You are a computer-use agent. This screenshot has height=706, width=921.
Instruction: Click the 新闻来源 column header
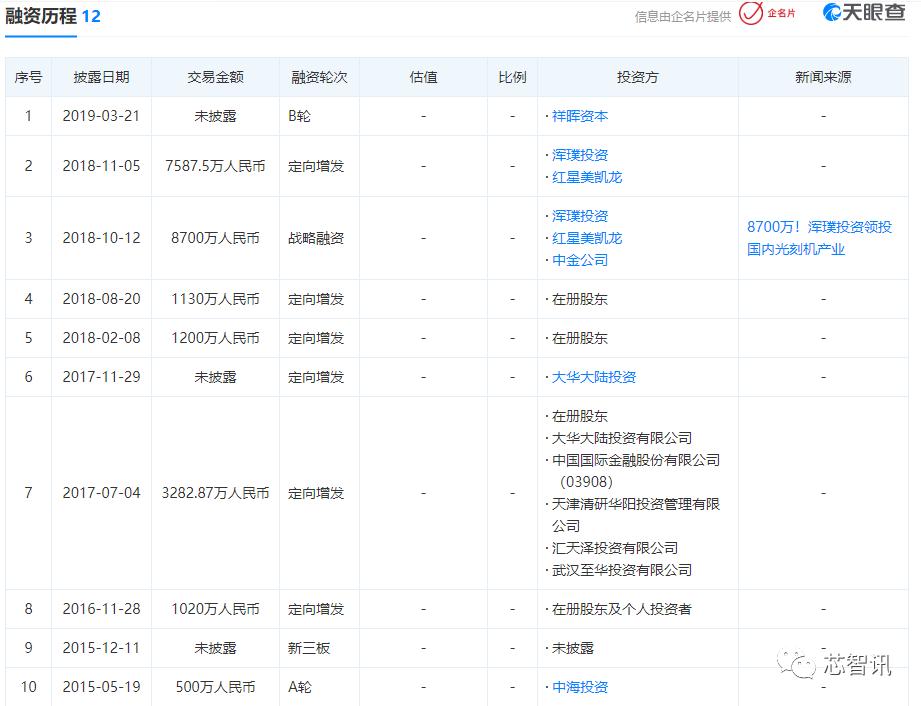coord(823,77)
